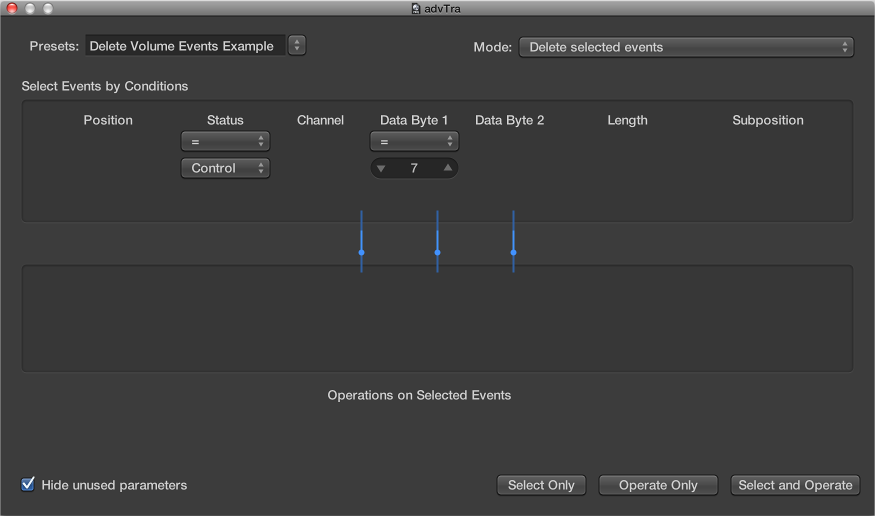
Task: Click the Data Byte 2 column header
Action: click(510, 120)
